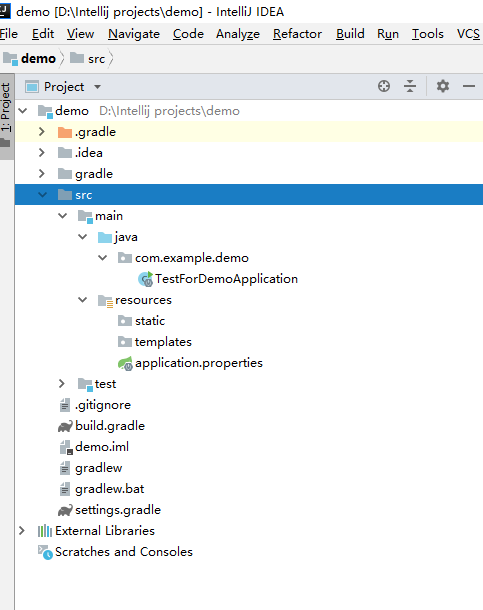Click the demo.iml file icon
This screenshot has width=483, height=610.
click(66, 447)
